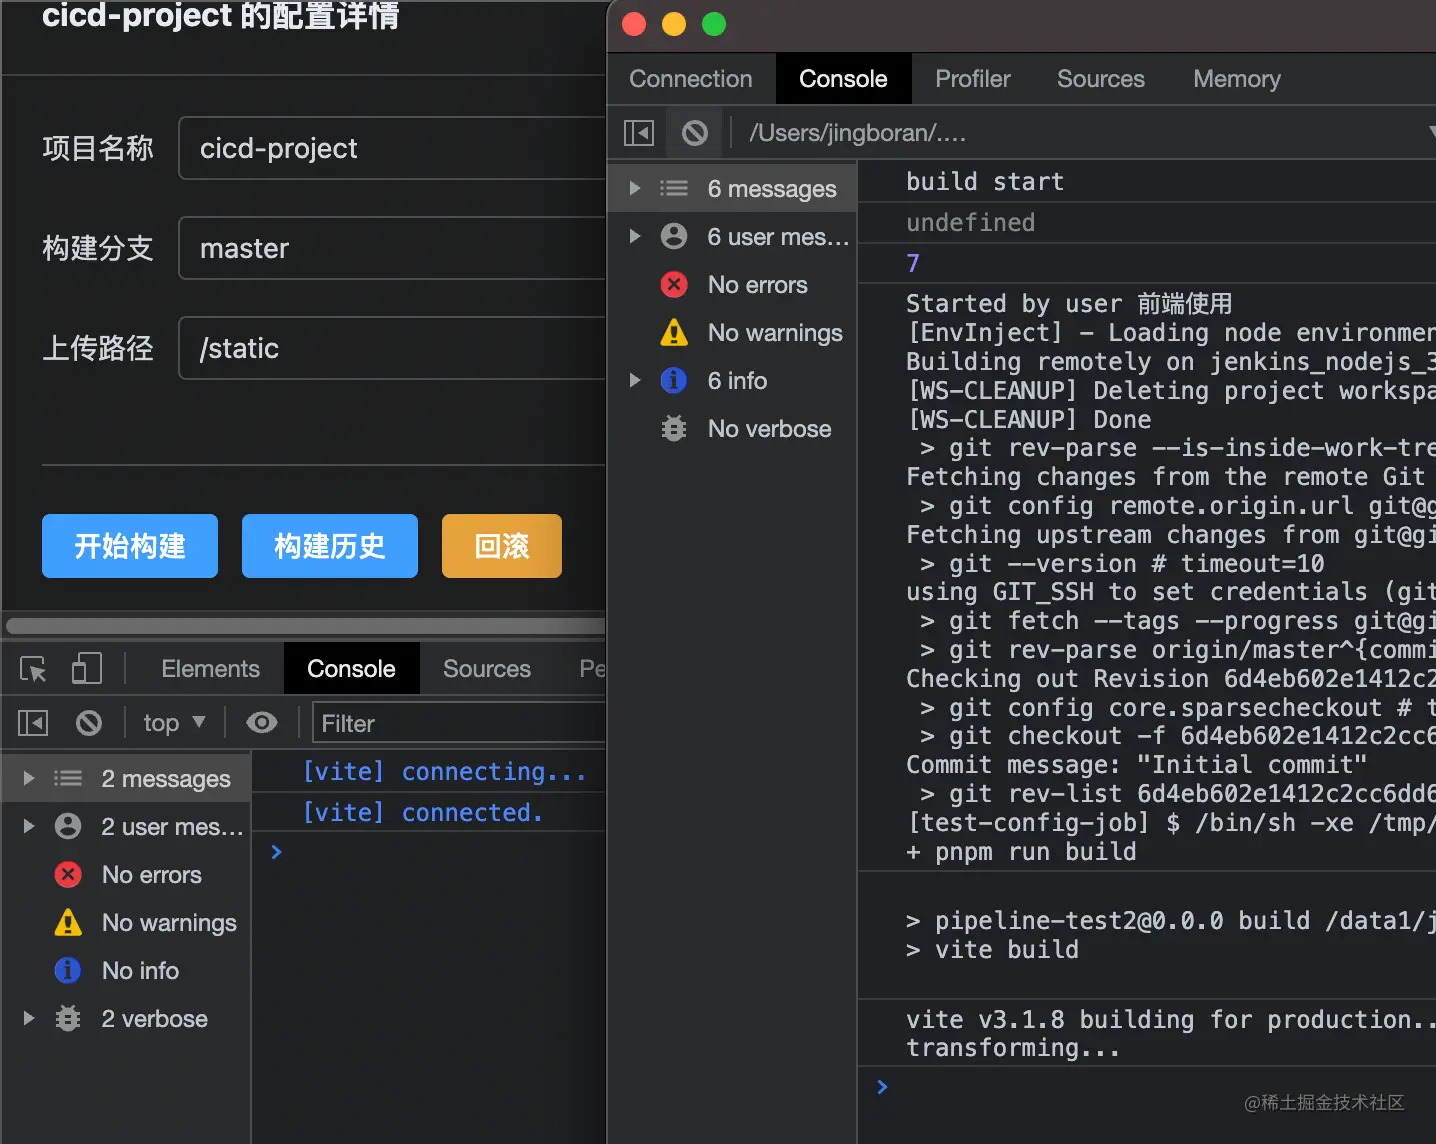
Task: Click the 'No errors' label in right window
Action: [757, 284]
